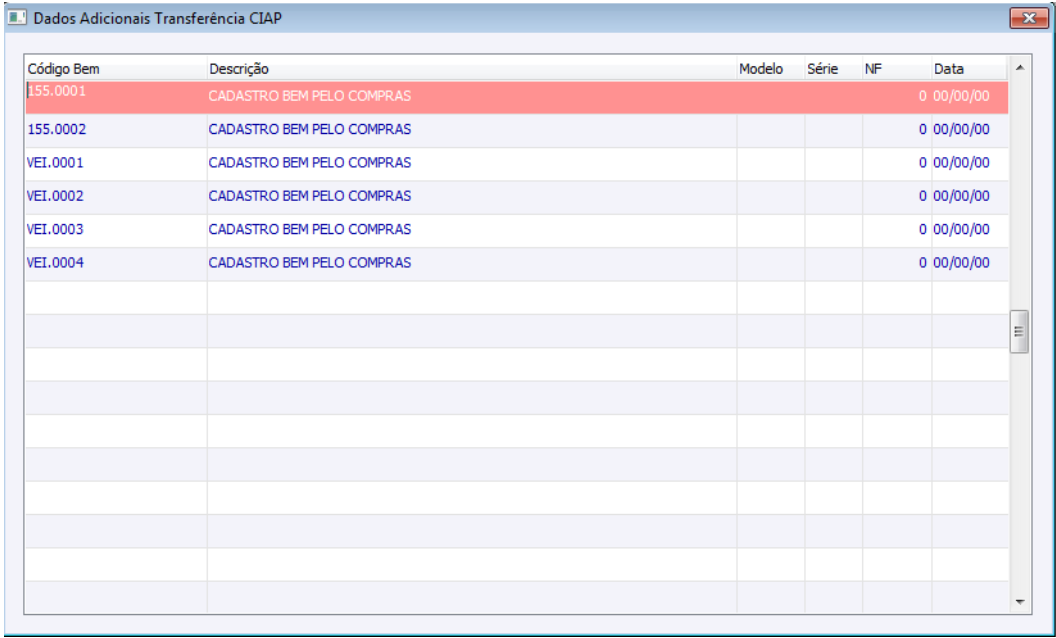
Task: Click NF value 0 in row VEI.0004
Action: (923, 263)
